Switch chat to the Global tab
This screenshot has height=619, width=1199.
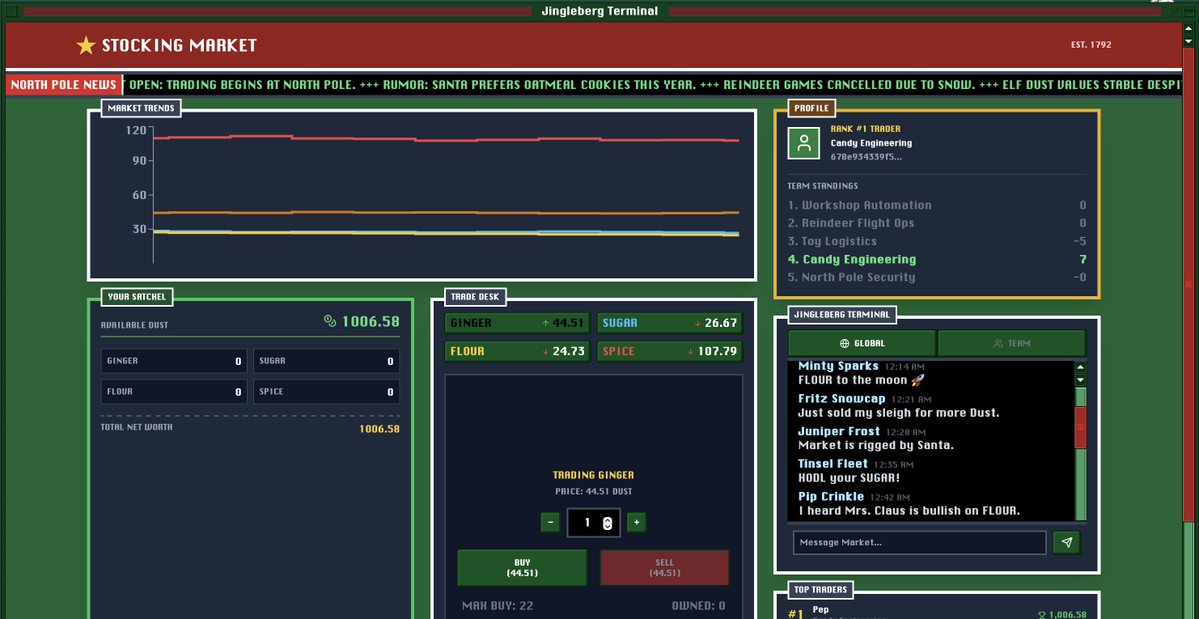pos(862,343)
